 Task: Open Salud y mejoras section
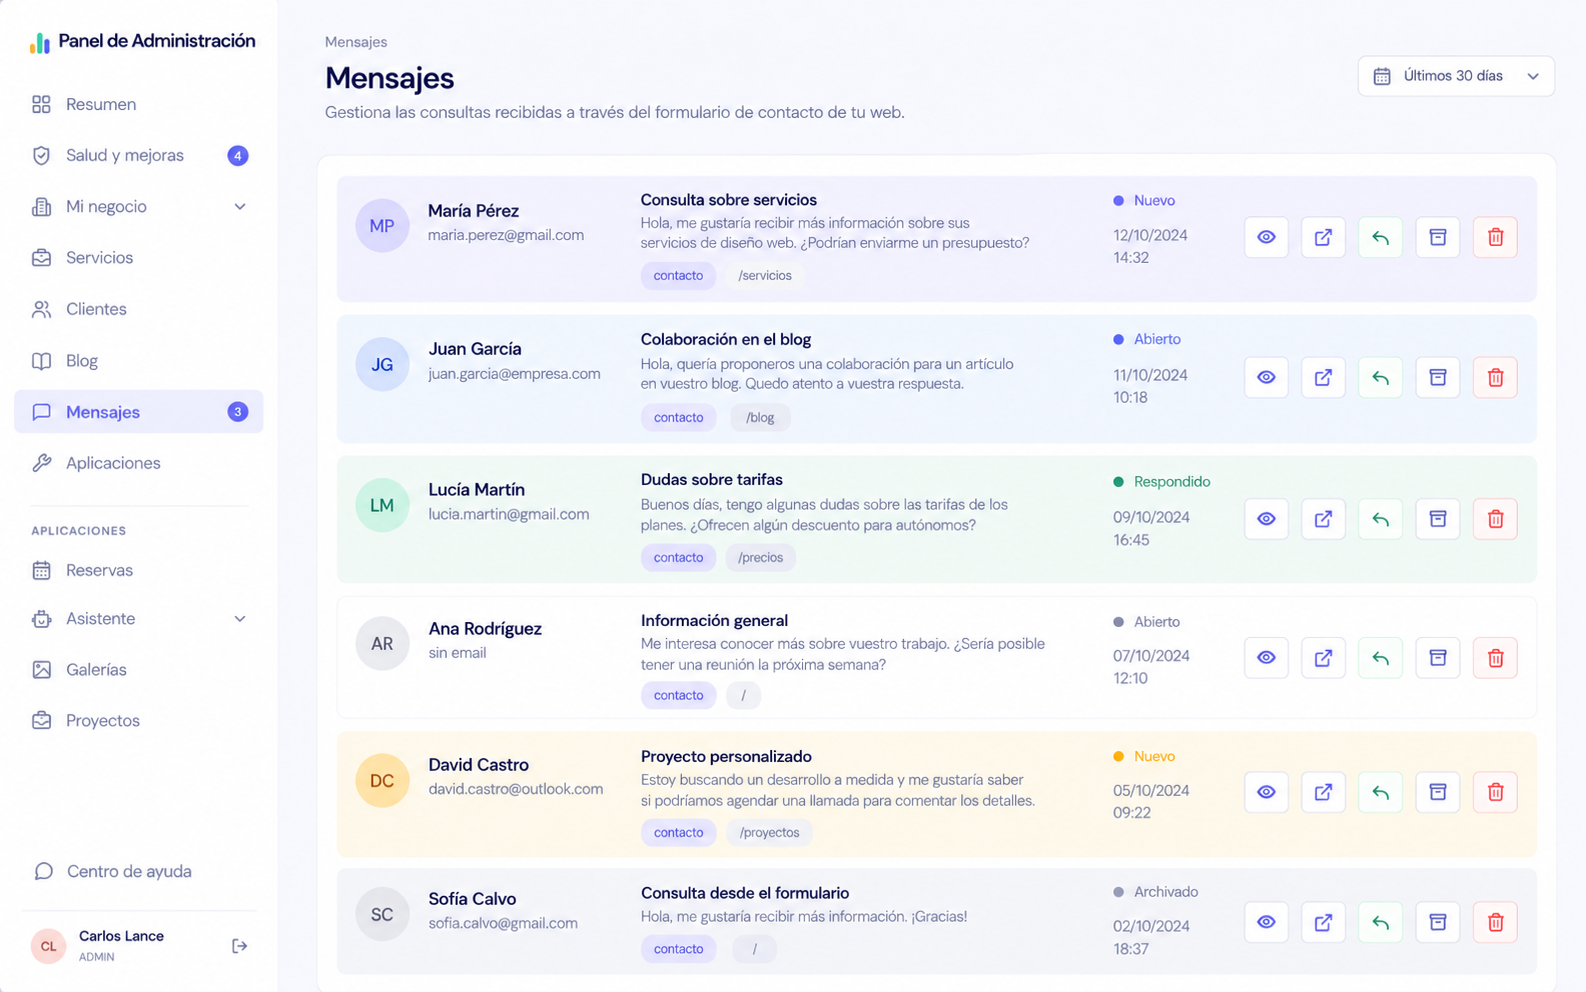(x=139, y=155)
